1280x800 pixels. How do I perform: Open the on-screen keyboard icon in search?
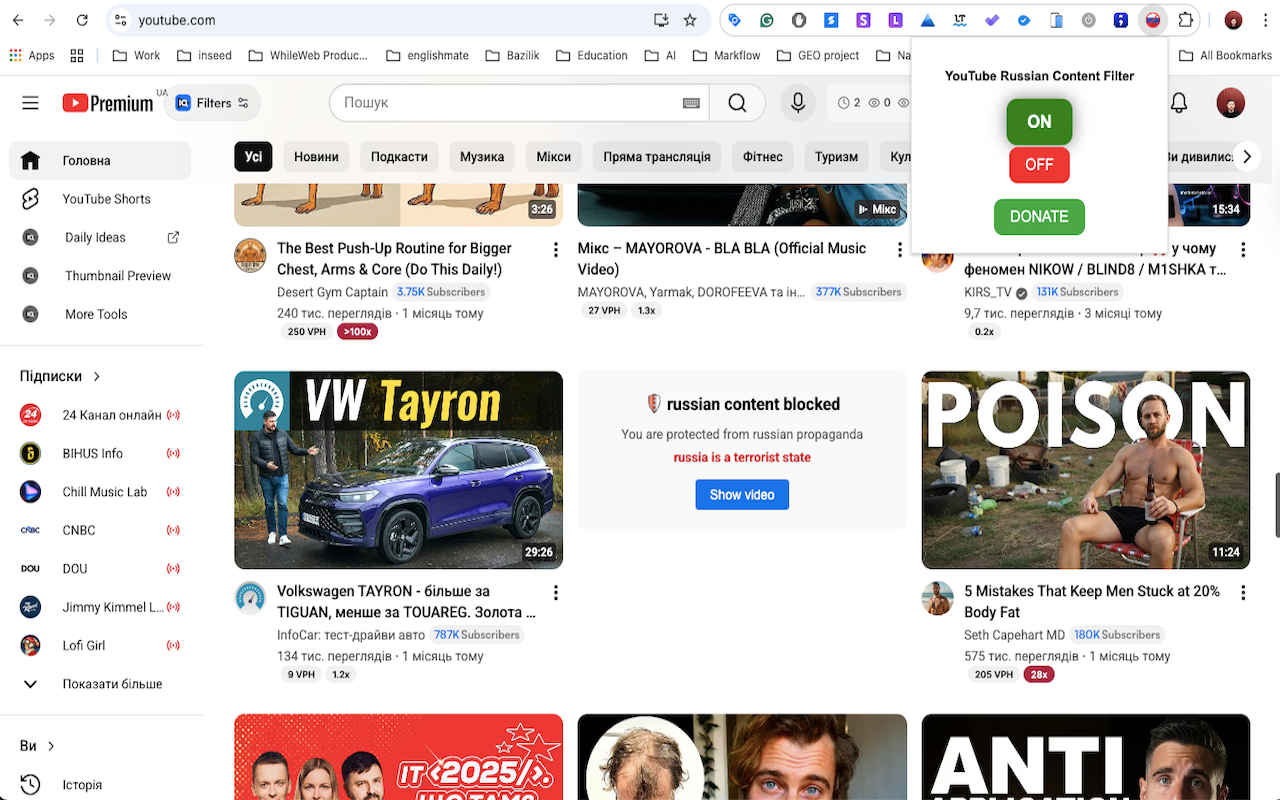[691, 103]
